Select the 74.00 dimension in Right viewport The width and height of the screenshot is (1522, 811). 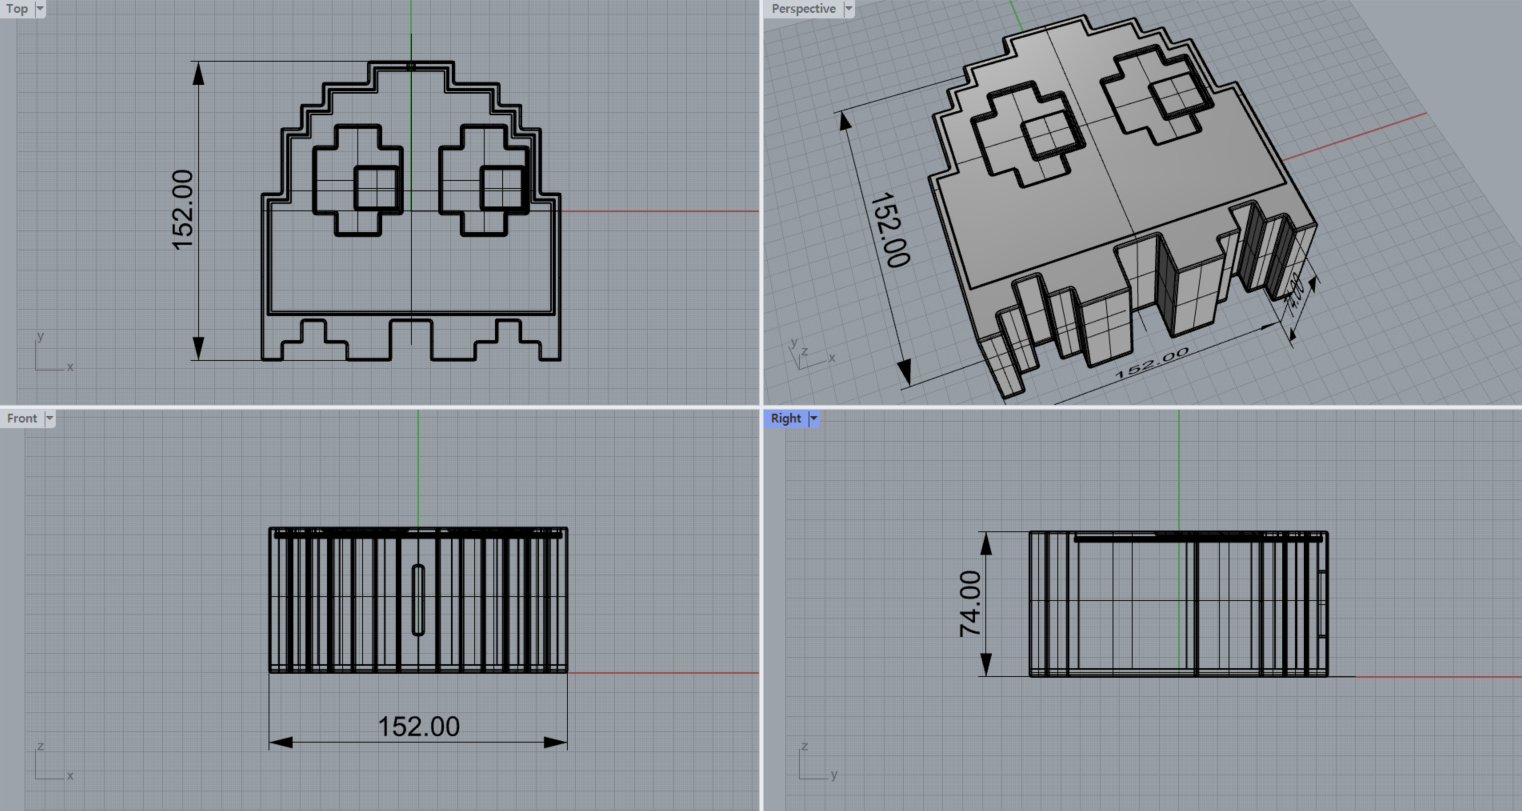pyautogui.click(x=970, y=604)
